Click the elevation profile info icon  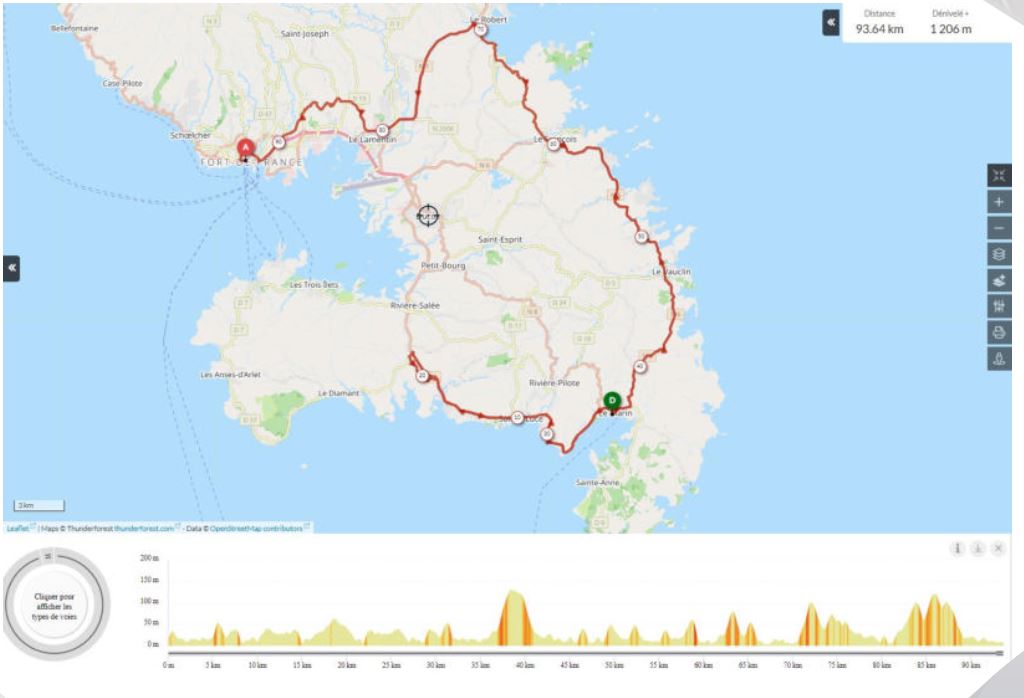[957, 548]
